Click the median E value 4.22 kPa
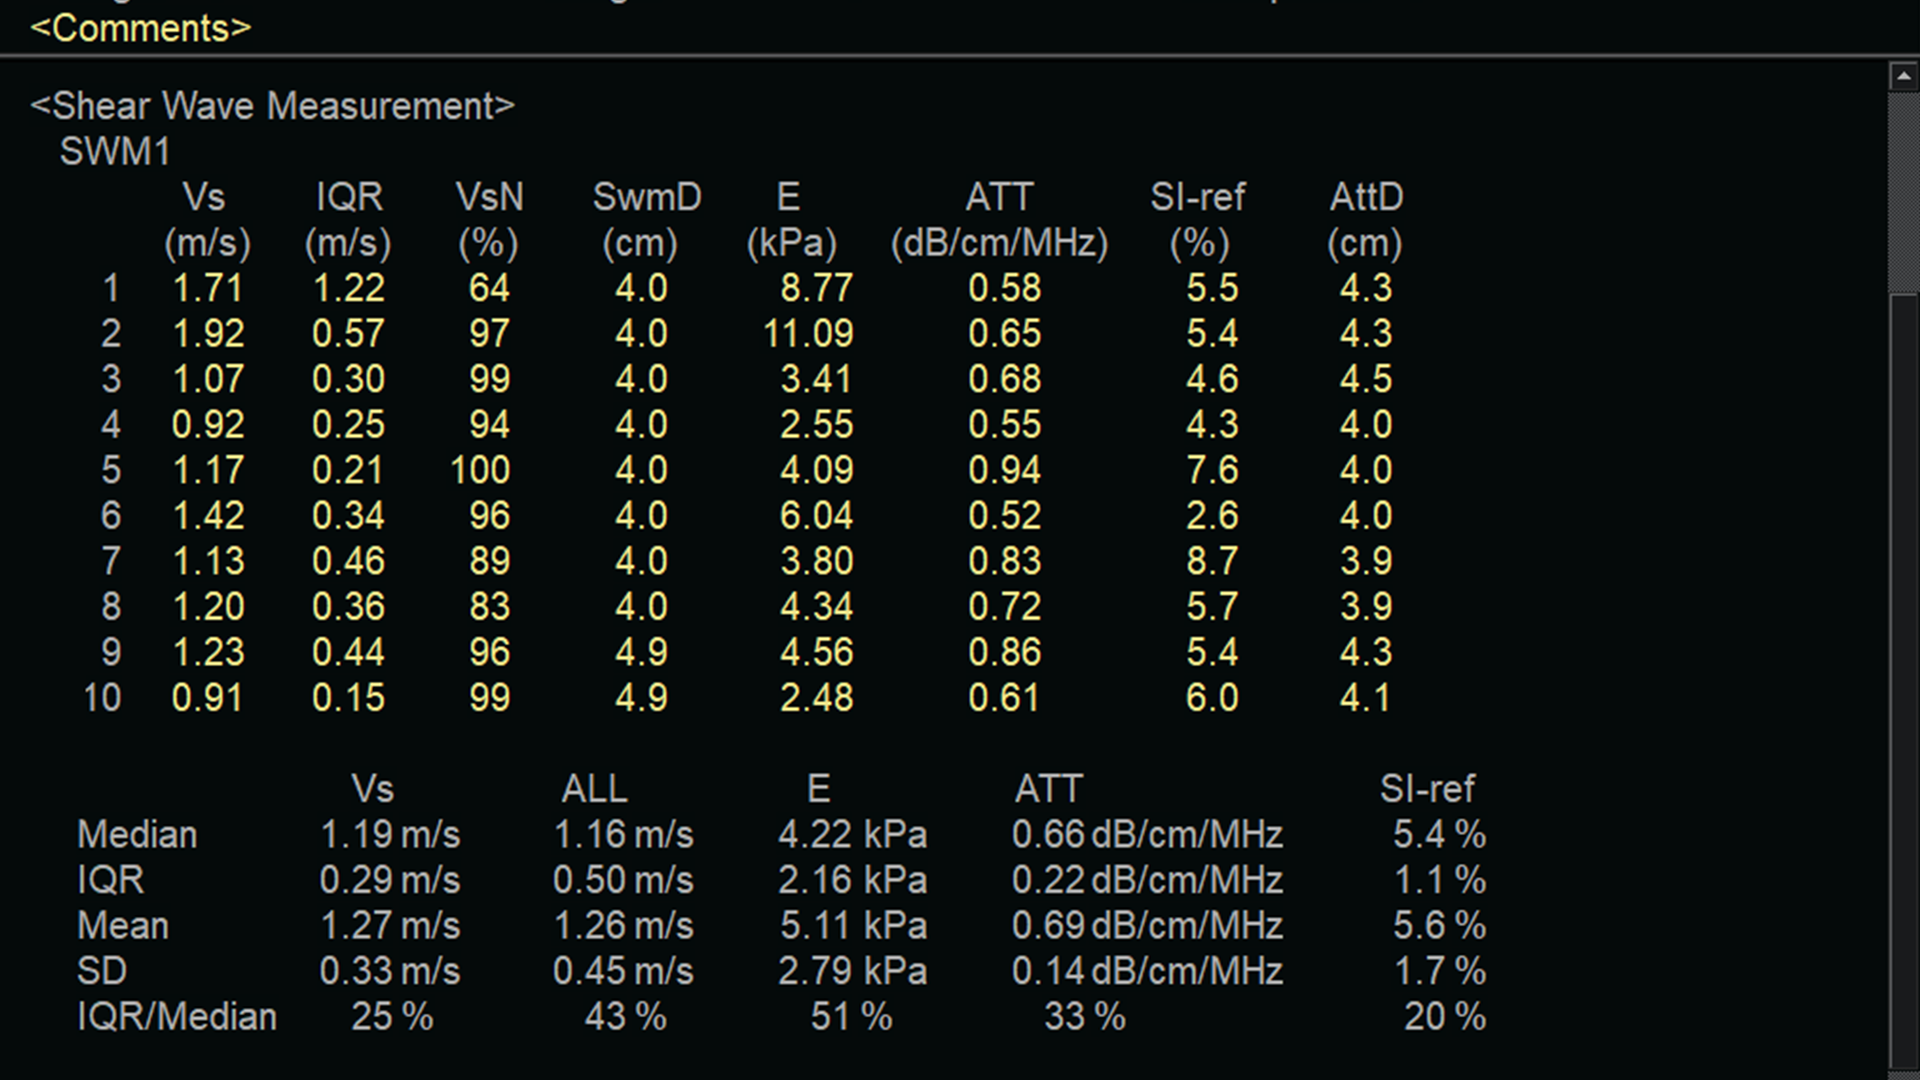 pos(852,835)
